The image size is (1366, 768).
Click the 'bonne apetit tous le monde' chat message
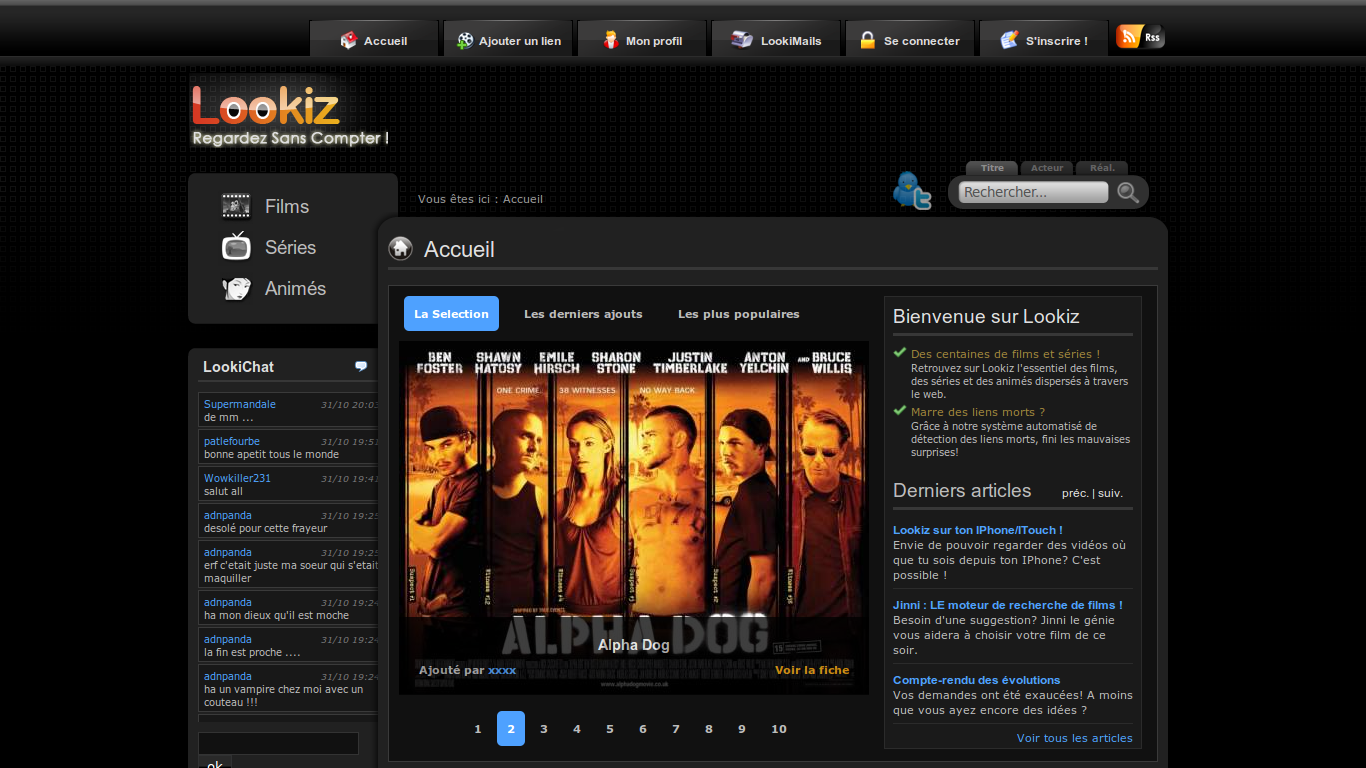click(x=271, y=454)
